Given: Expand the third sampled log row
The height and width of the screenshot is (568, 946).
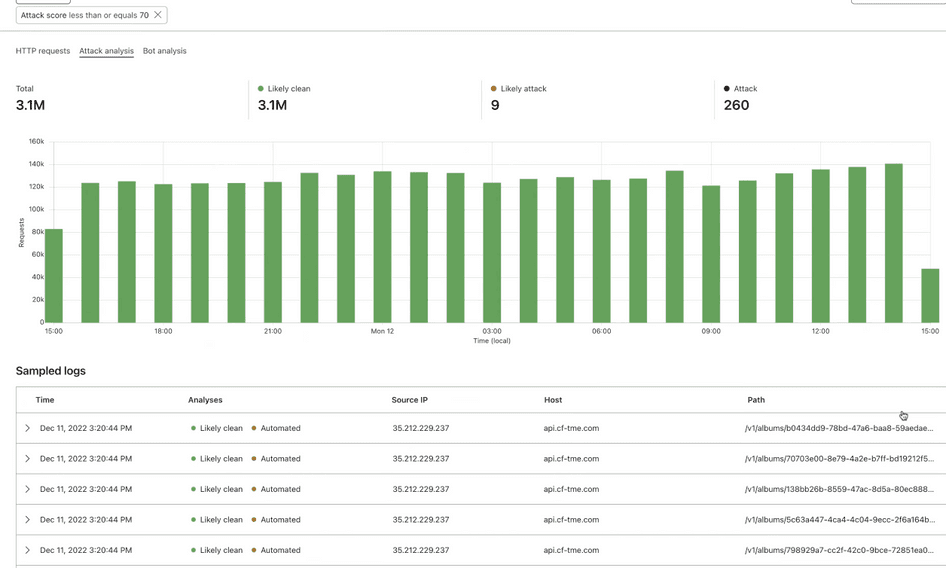Looking at the screenshot, I should 27,489.
